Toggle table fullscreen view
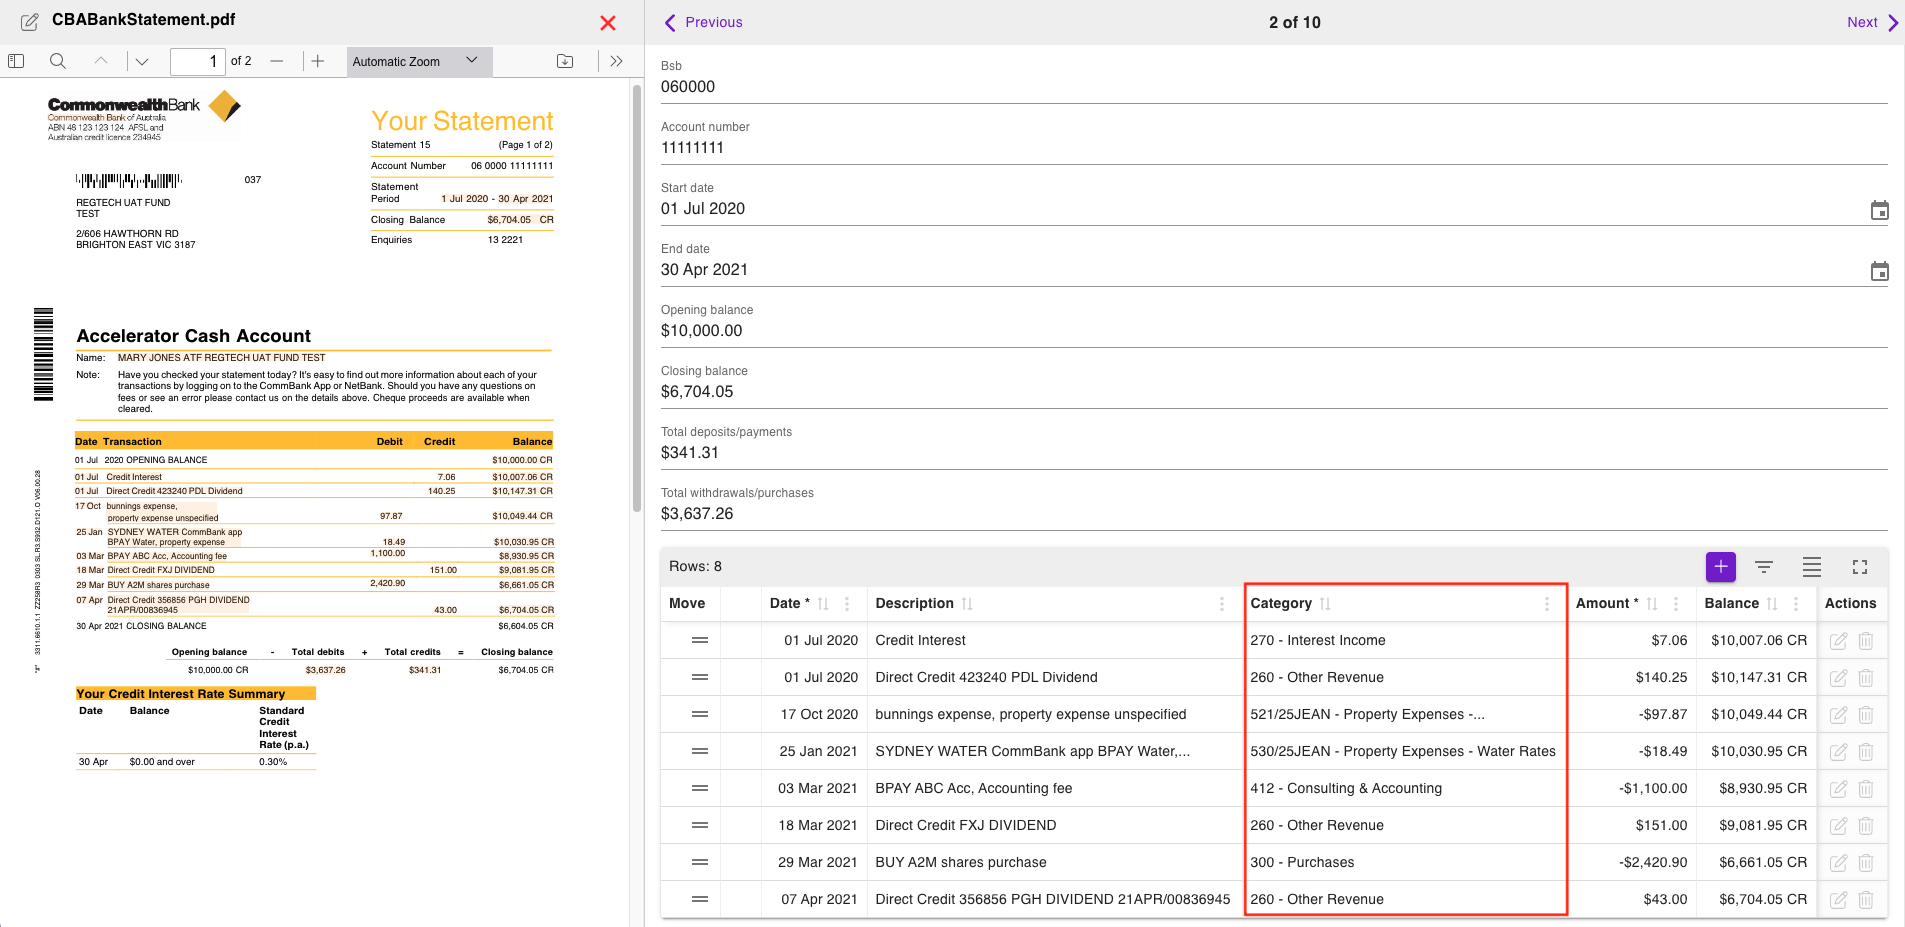Image resolution: width=1905 pixels, height=927 pixels. coord(1860,567)
